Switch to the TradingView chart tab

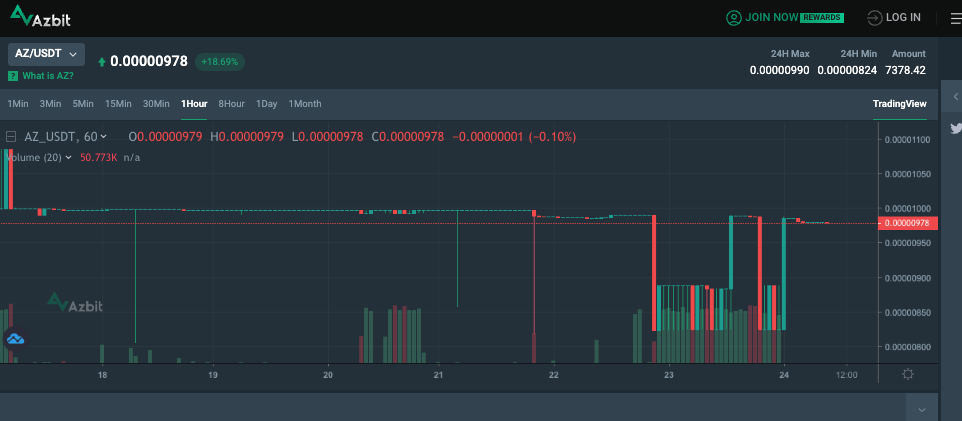point(899,104)
